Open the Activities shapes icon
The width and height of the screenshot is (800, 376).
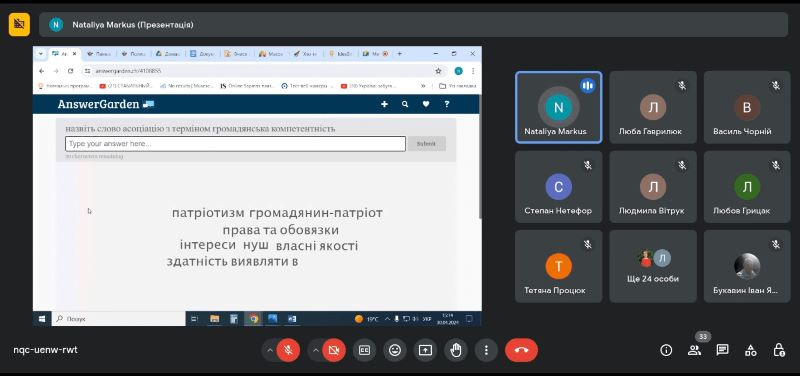(x=751, y=350)
